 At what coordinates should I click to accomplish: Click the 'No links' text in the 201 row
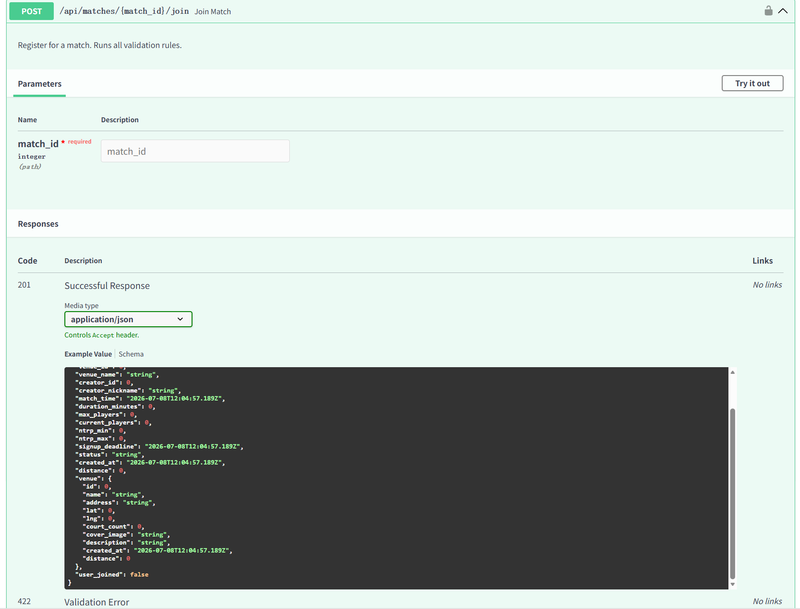[767, 285]
